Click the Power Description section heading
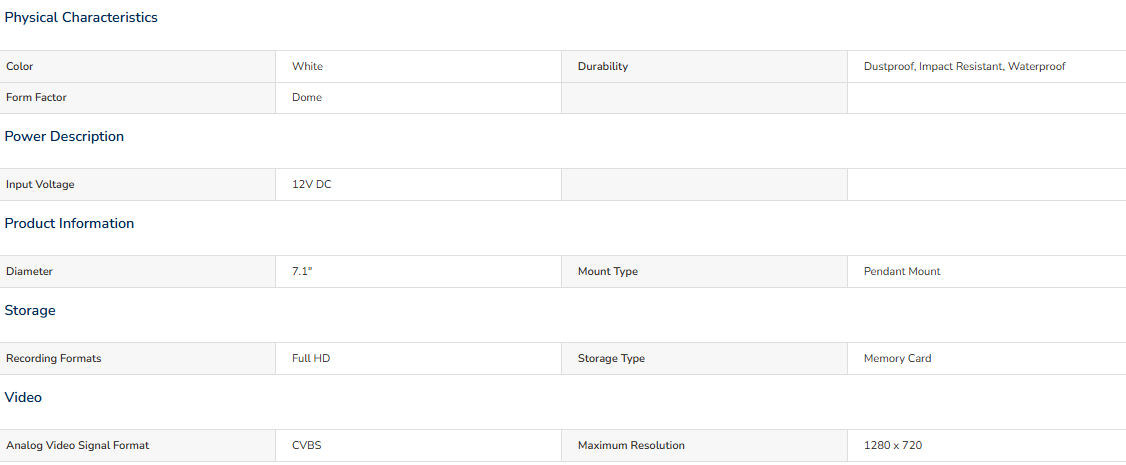 coord(64,136)
